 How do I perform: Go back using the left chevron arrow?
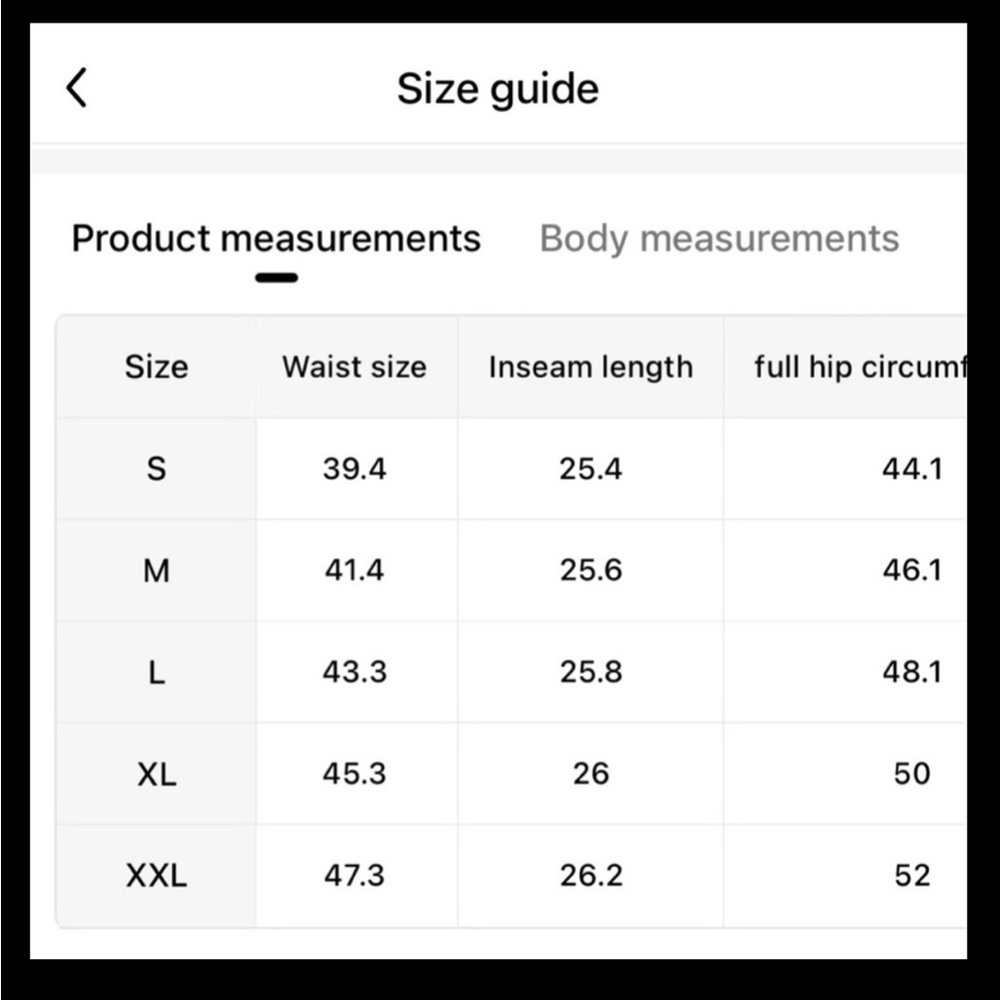coord(77,88)
